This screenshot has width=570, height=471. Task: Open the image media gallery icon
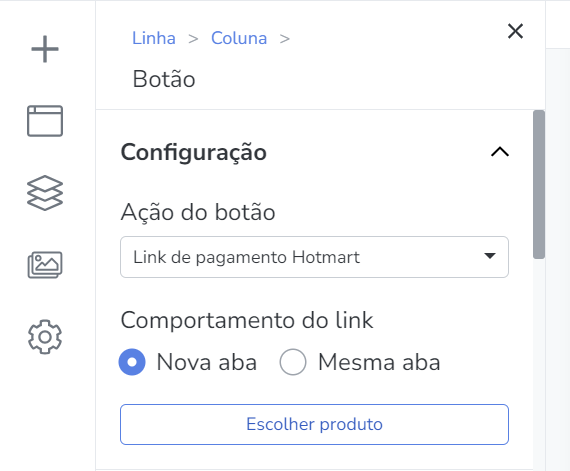pos(45,265)
